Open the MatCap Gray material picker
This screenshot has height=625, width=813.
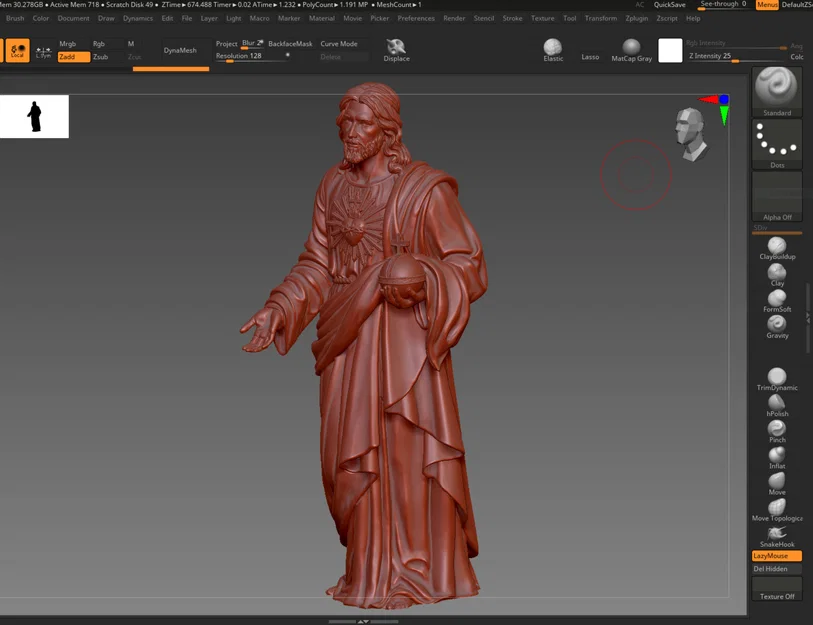click(x=631, y=50)
